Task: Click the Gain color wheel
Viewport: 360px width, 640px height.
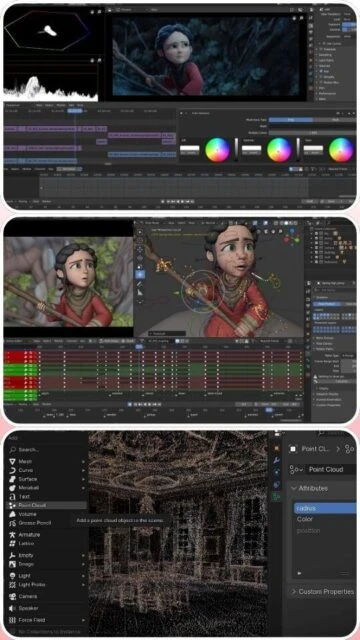Action: [341, 150]
